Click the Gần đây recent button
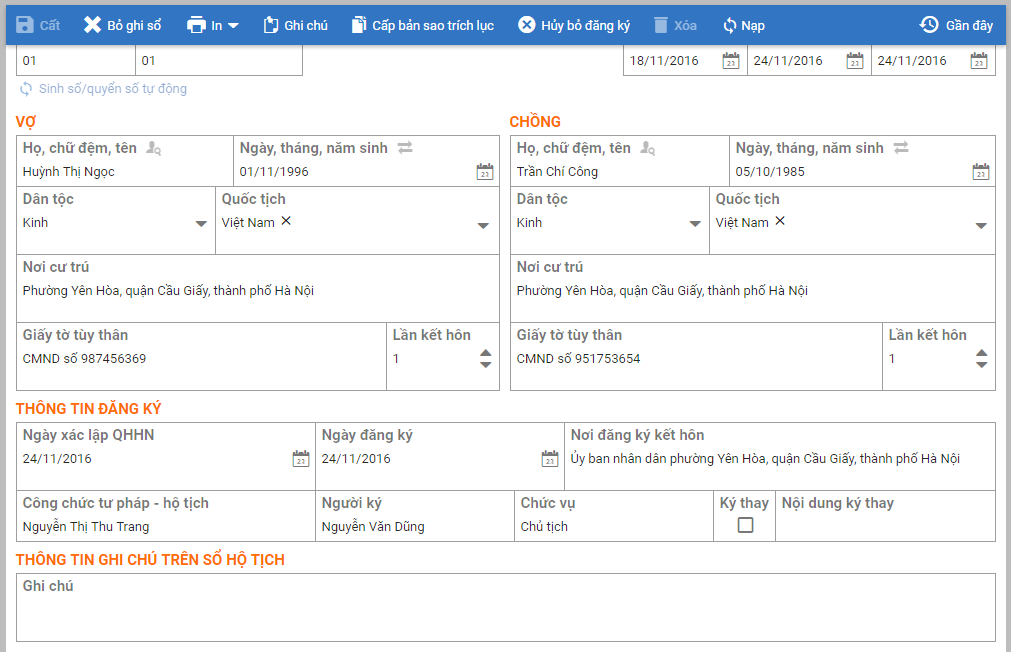The width and height of the screenshot is (1011, 652). [x=956, y=25]
